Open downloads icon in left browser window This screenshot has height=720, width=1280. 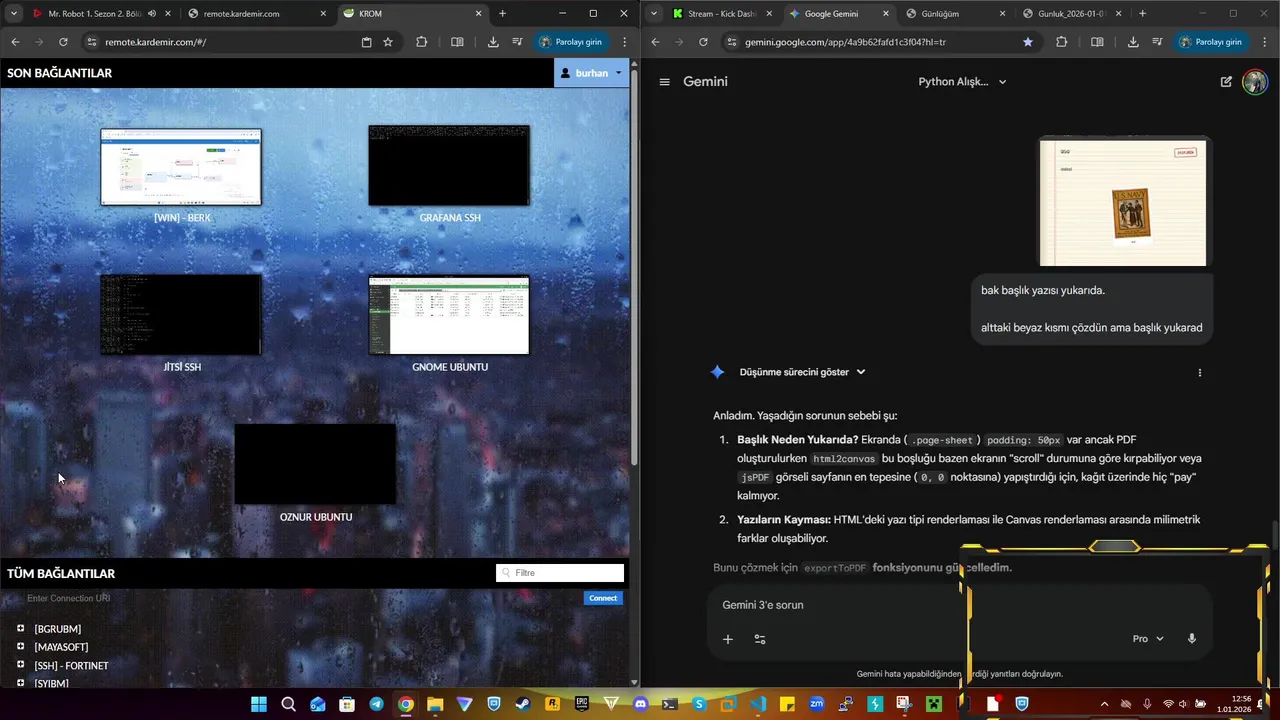point(493,42)
